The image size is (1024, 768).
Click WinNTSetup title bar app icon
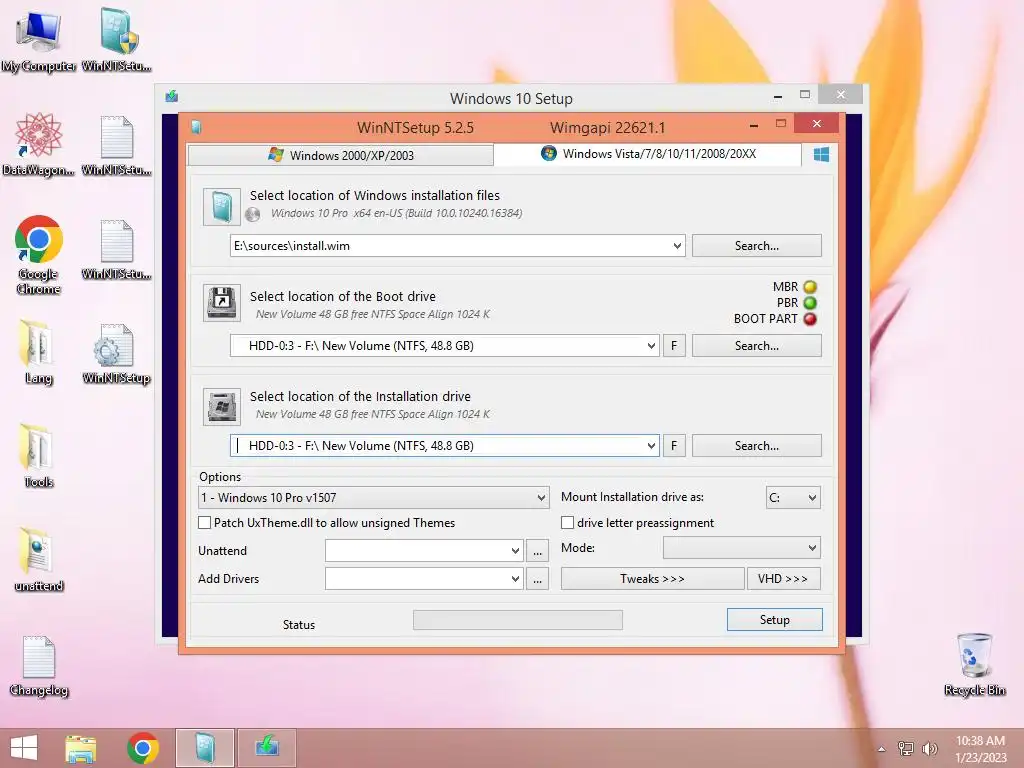(196, 127)
